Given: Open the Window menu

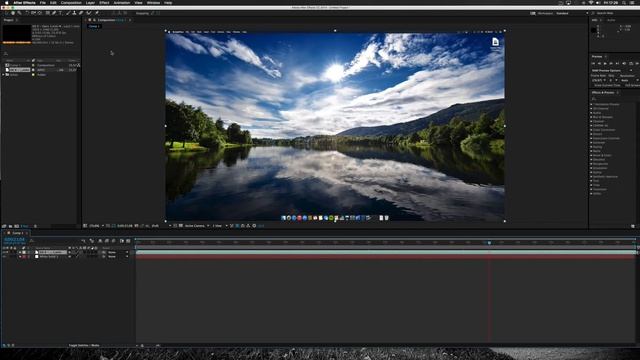Looking at the screenshot, I should [153, 2].
